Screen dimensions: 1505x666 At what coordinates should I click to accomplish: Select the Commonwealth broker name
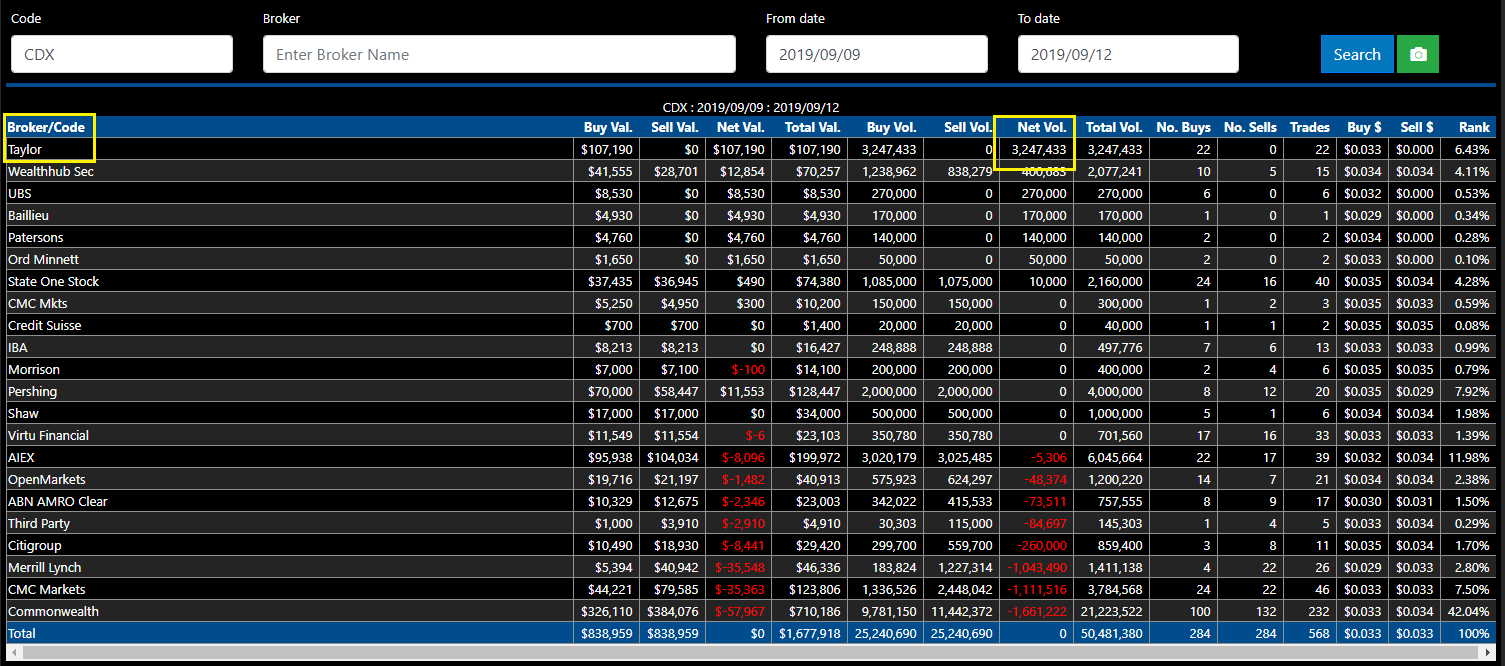(x=53, y=611)
